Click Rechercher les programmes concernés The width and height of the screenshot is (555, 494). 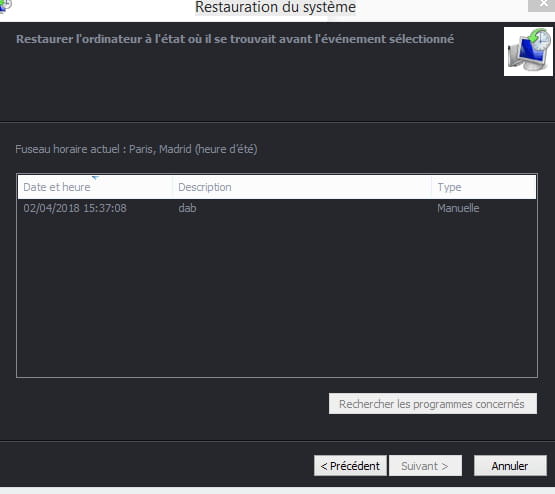coord(433,404)
